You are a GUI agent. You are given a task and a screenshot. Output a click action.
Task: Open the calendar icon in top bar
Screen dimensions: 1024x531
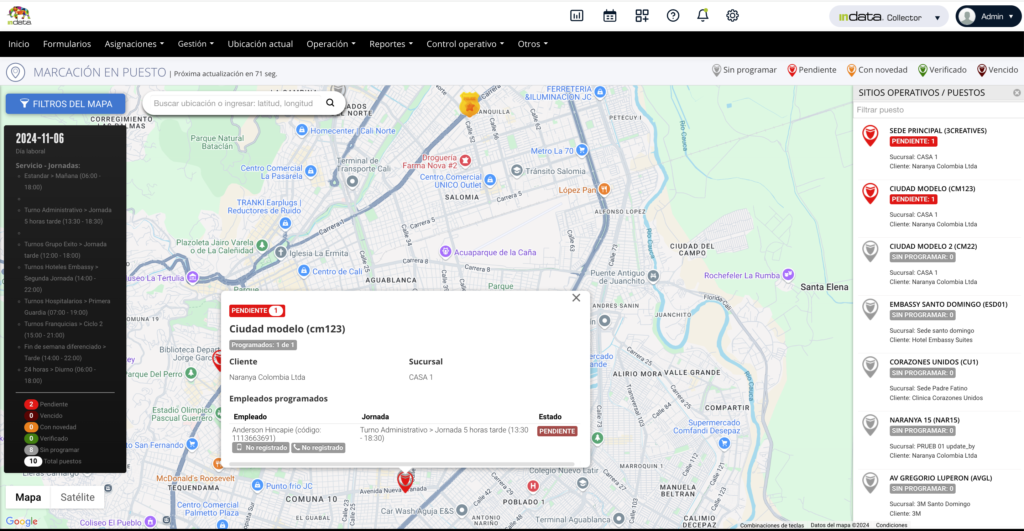click(x=609, y=15)
